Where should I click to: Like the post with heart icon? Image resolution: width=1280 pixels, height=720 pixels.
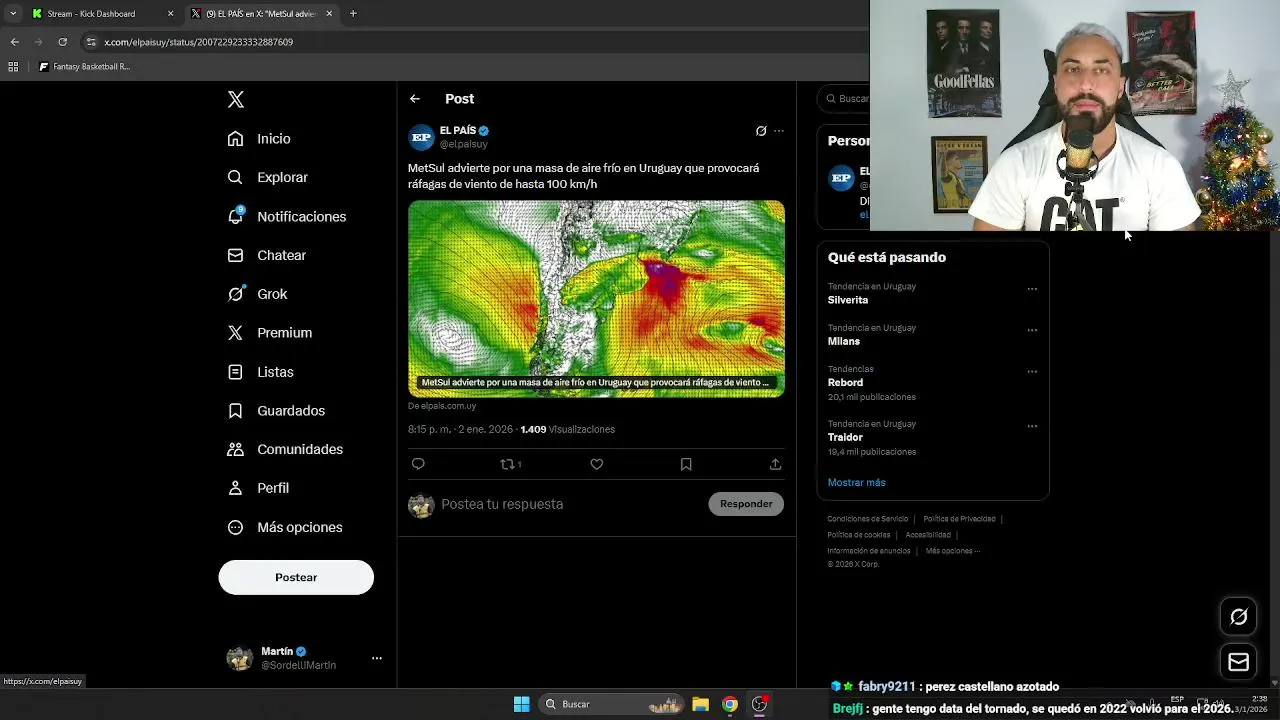pyautogui.click(x=597, y=464)
